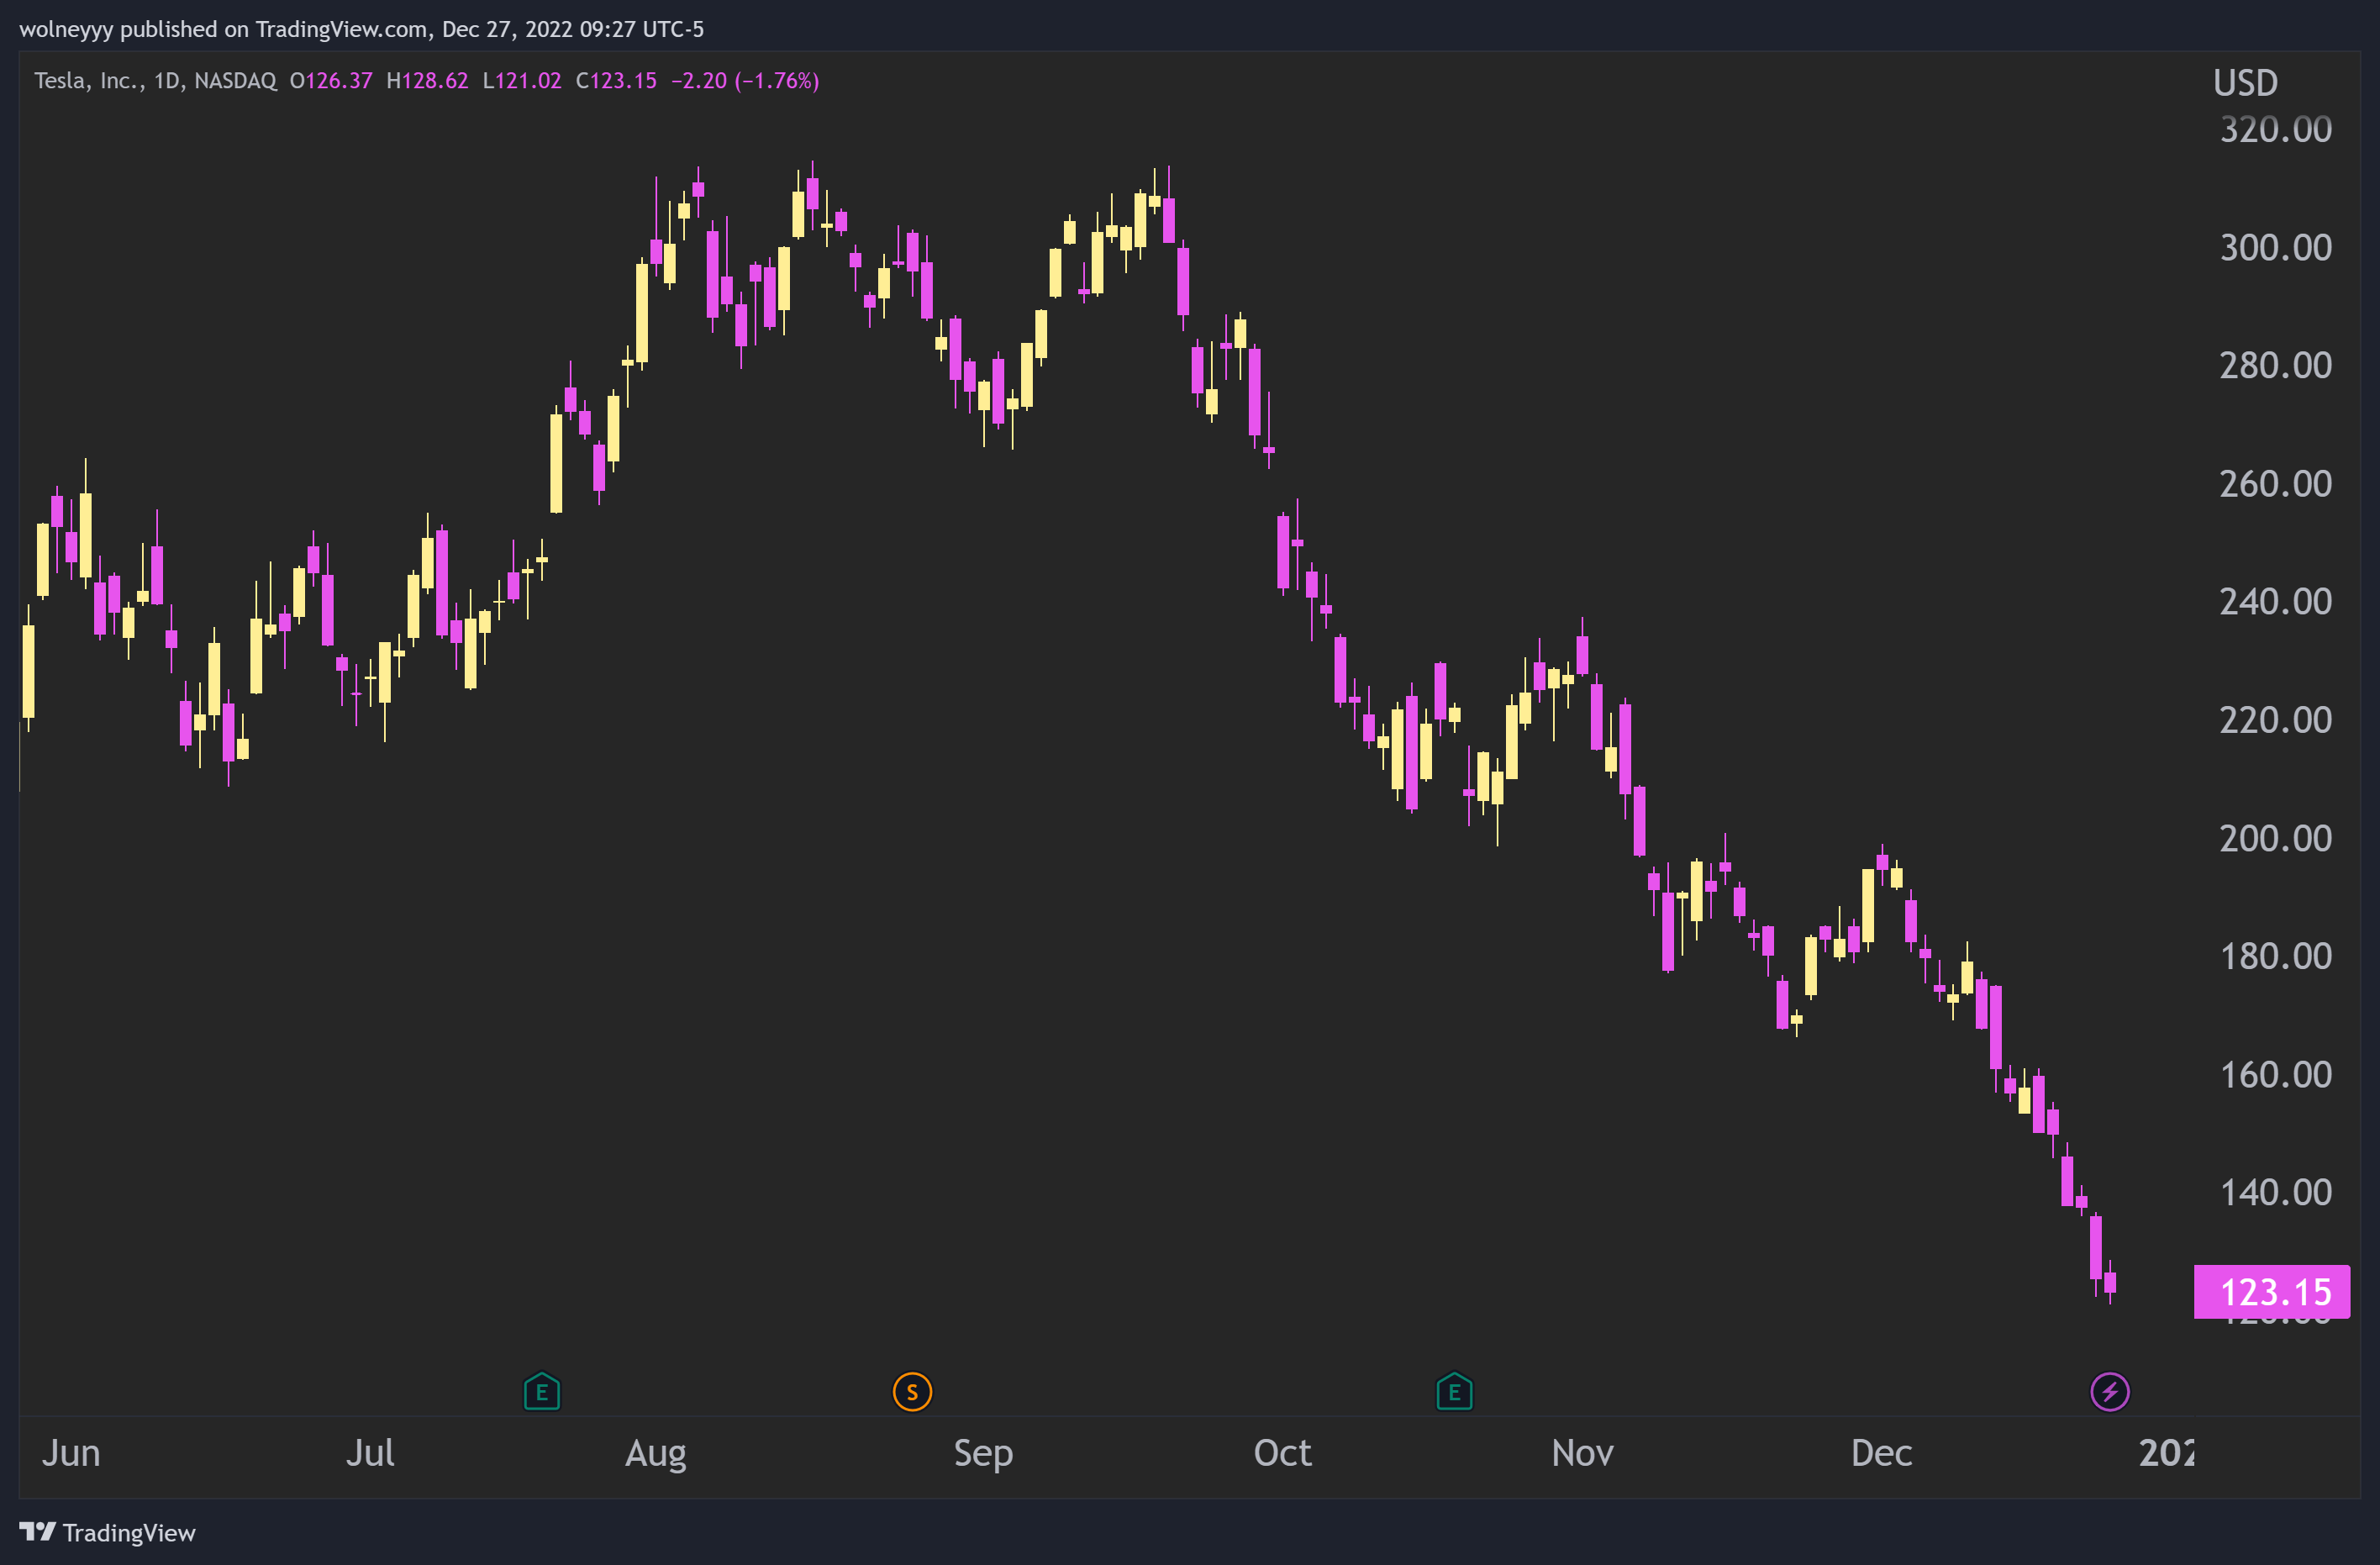The width and height of the screenshot is (2380, 1565).
Task: Click the 280.00 price axis label
Action: point(2275,365)
